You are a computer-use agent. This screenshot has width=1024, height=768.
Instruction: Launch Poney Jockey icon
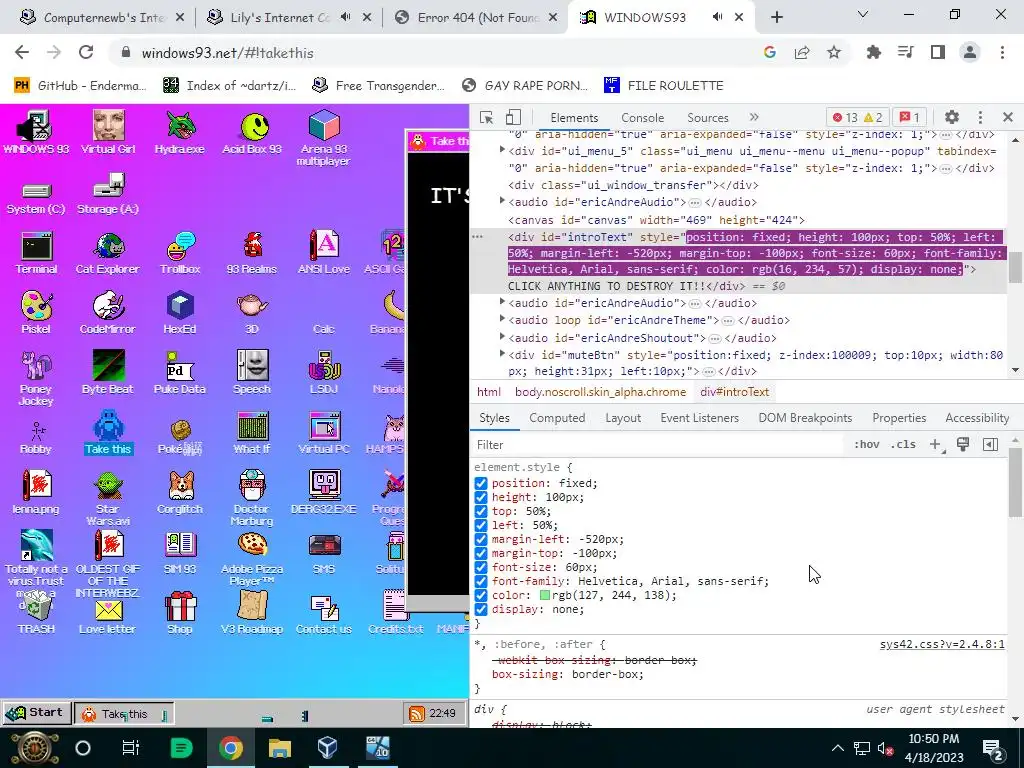37,379
